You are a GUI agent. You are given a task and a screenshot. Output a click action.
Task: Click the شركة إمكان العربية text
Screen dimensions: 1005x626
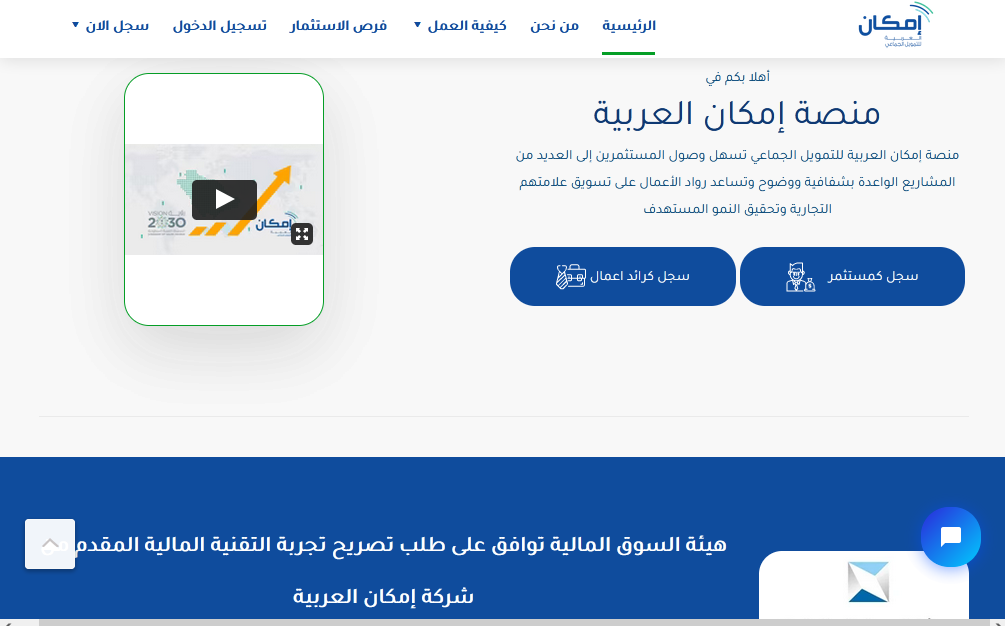click(383, 597)
